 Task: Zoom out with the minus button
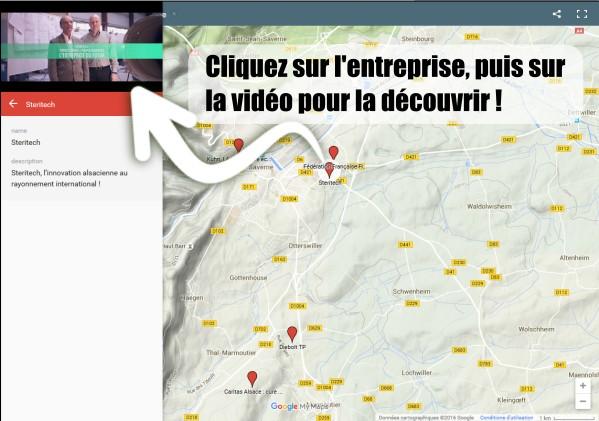click(x=583, y=402)
